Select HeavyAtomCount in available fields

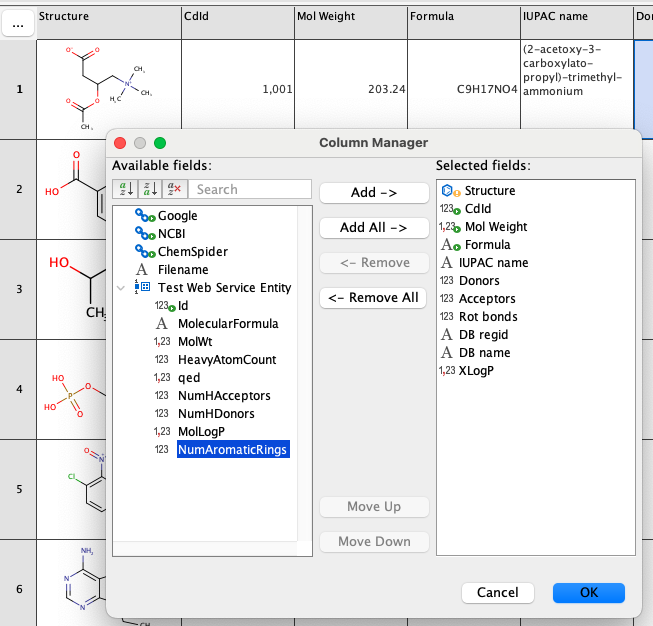pos(227,360)
